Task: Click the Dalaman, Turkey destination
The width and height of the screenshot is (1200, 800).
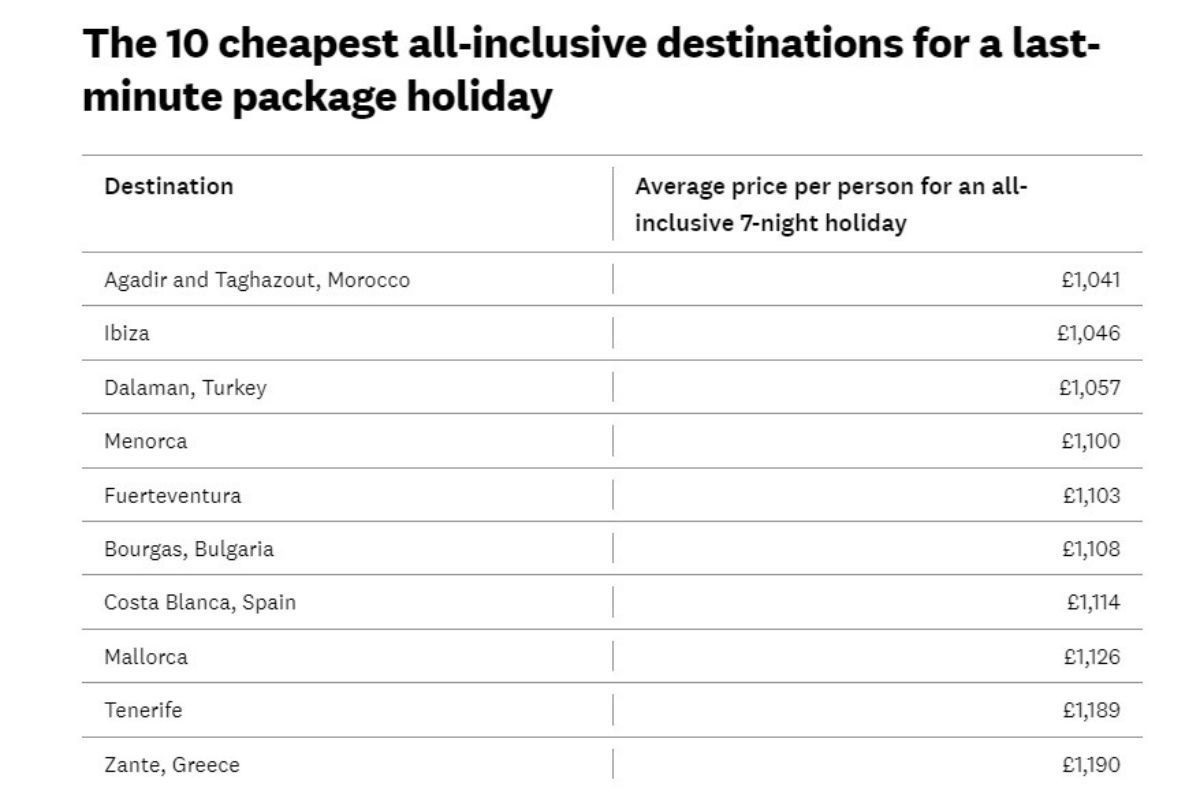Action: point(185,387)
